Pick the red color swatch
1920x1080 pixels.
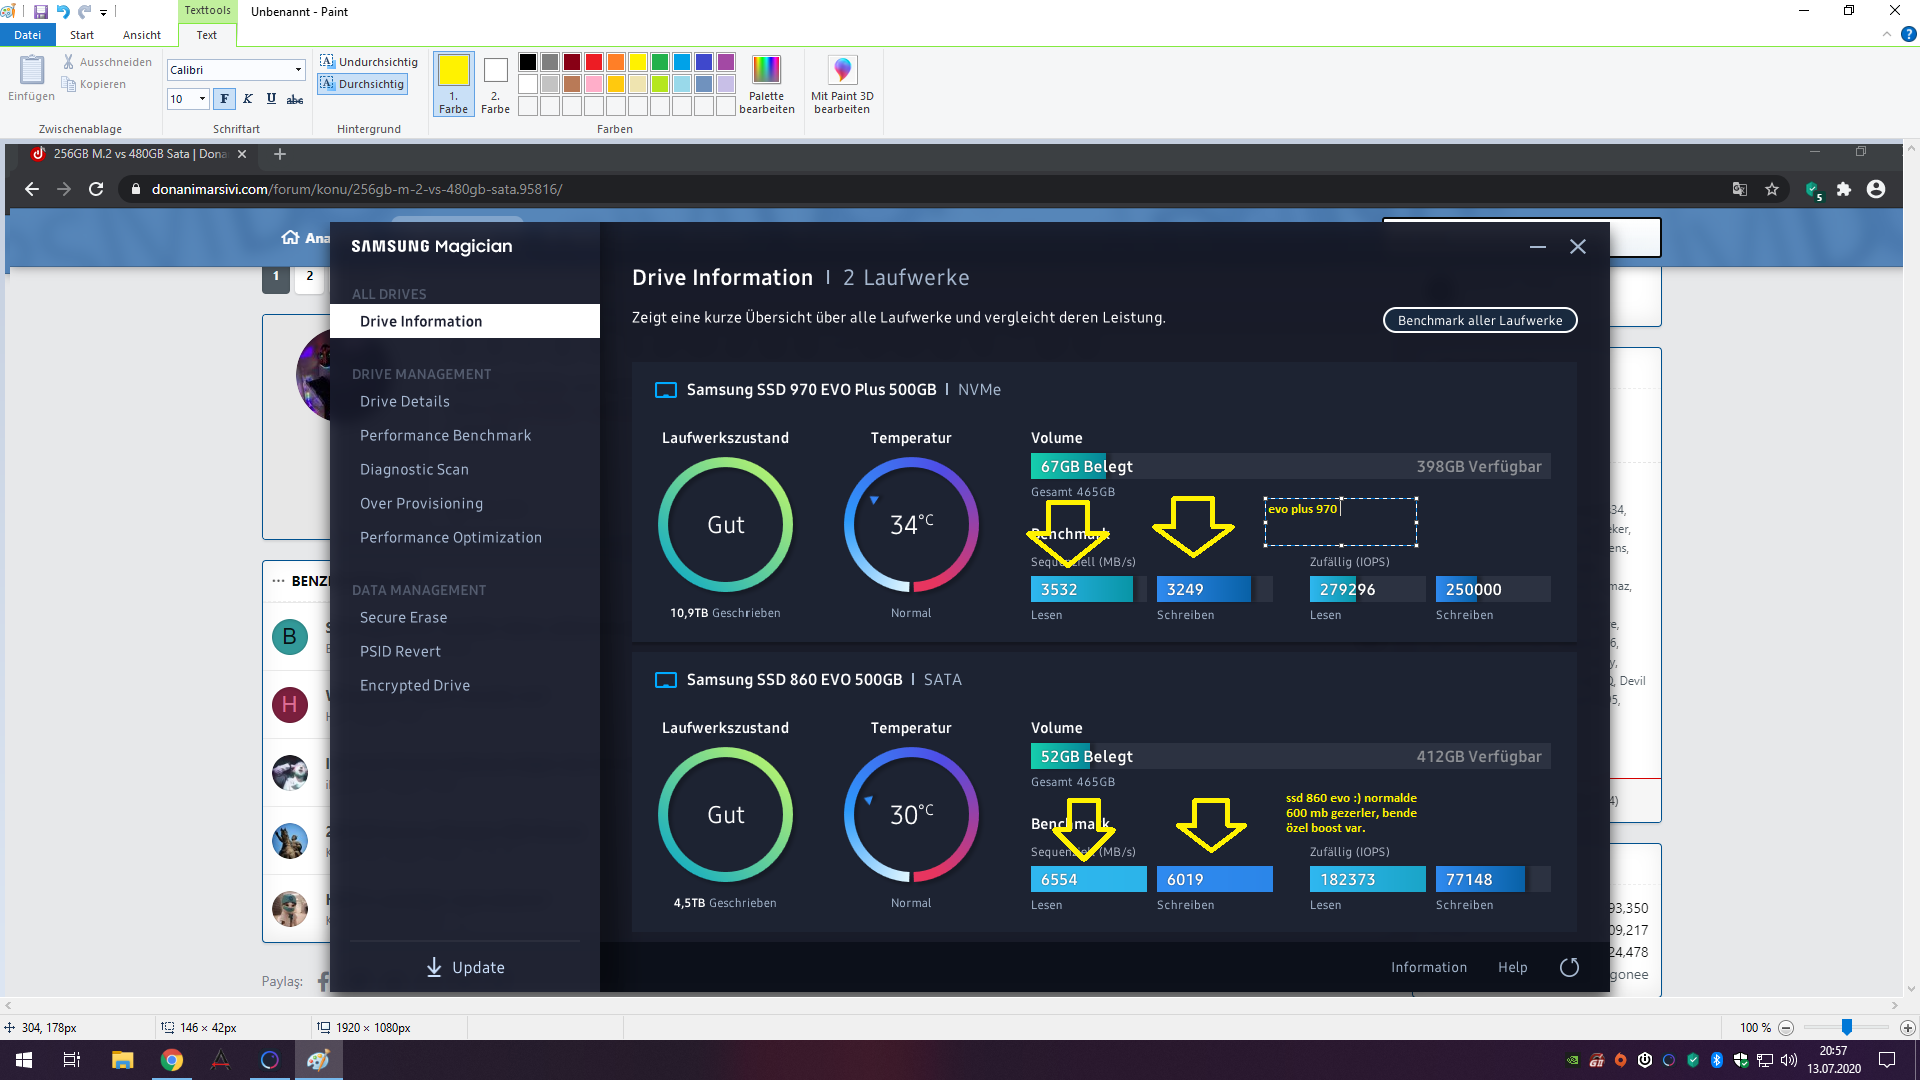(594, 62)
